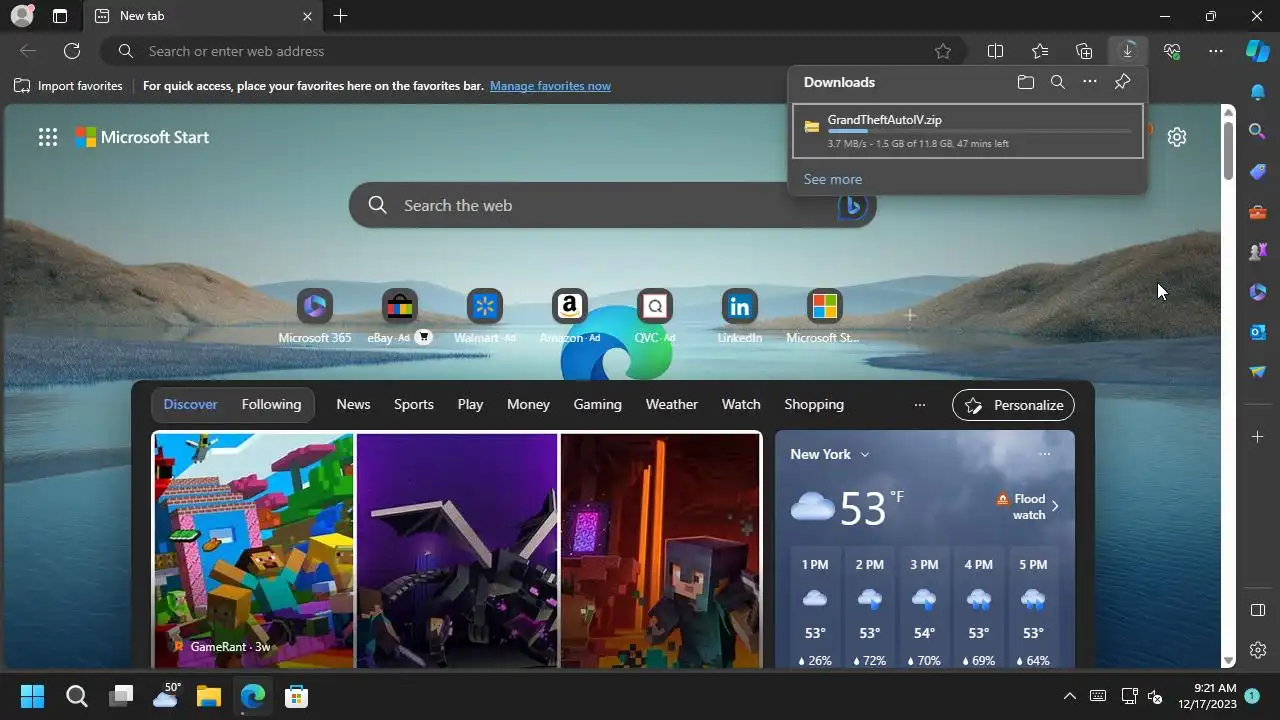Open the Sports tab

click(x=413, y=405)
